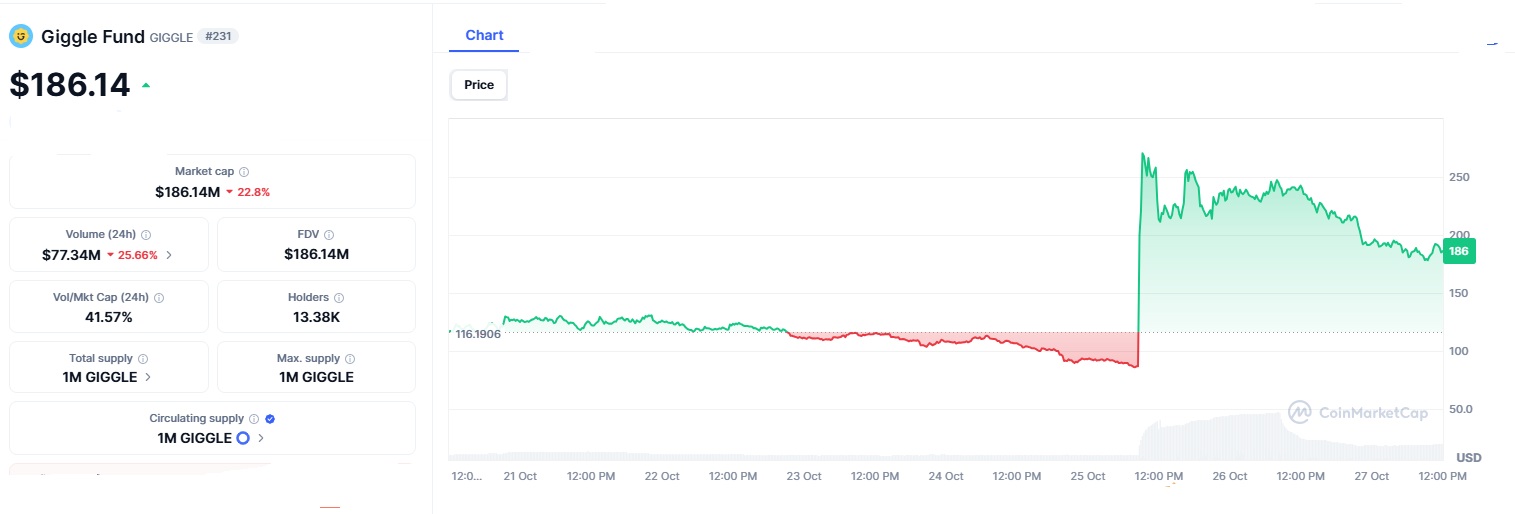Click the 186 current price label

[1459, 252]
